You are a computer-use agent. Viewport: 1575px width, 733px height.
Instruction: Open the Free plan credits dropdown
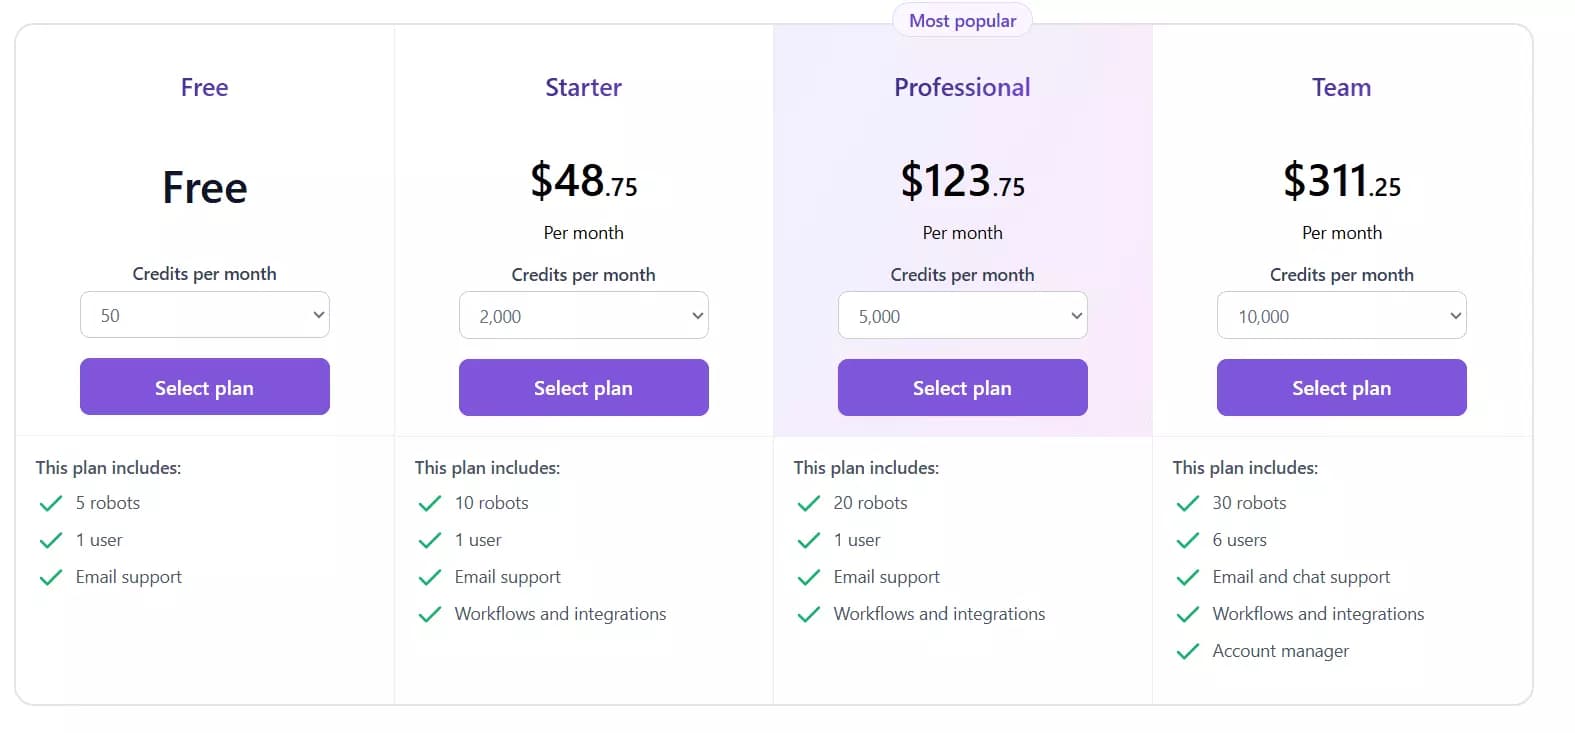coord(204,314)
